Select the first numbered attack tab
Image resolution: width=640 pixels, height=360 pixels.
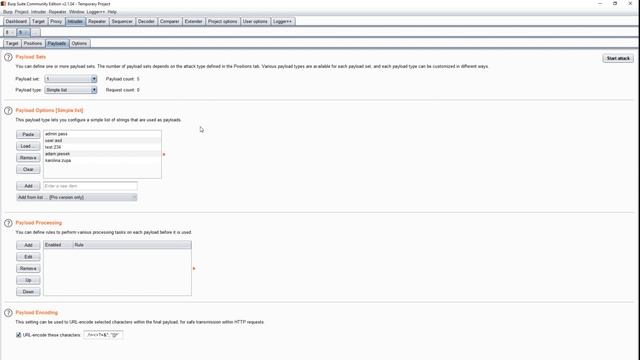(x=10, y=32)
